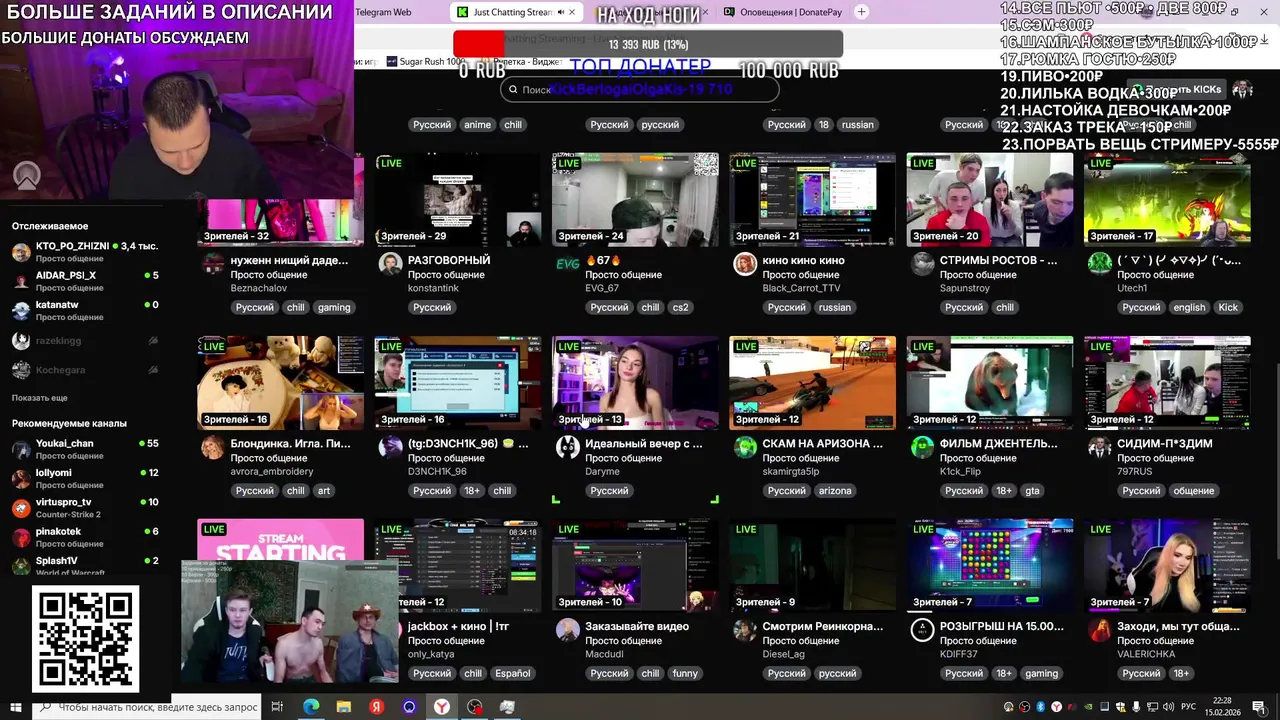
Task: Switch to the Telegram Web tab
Action: (383, 12)
